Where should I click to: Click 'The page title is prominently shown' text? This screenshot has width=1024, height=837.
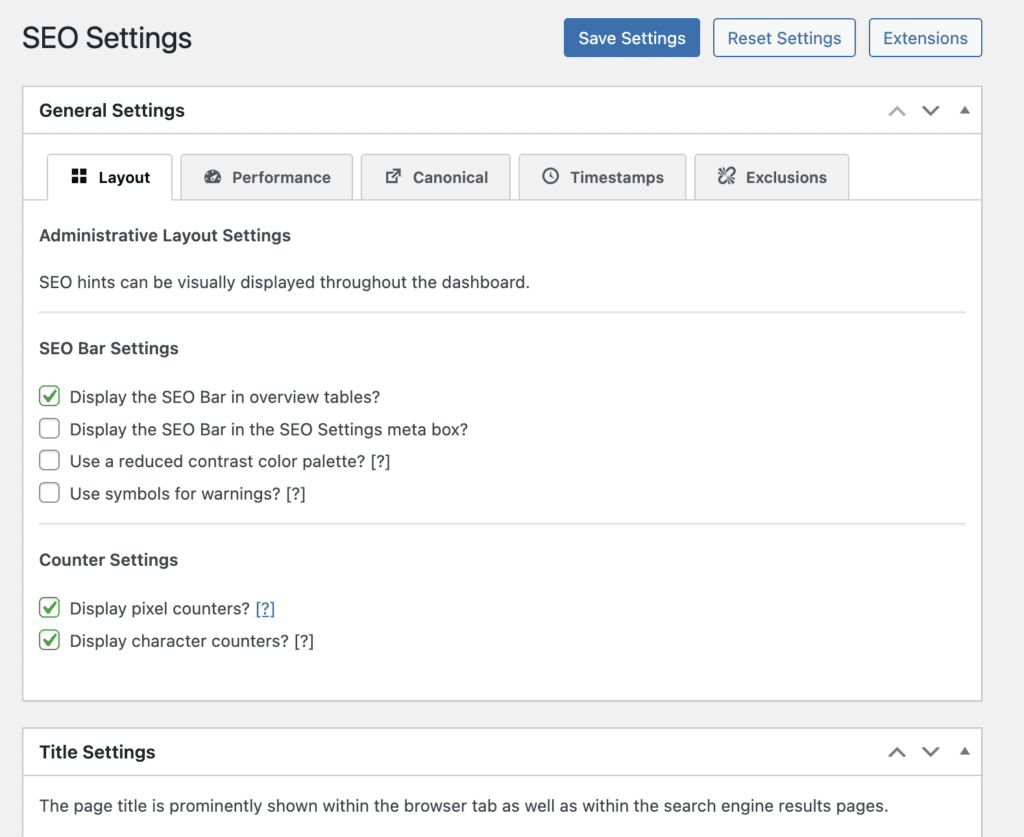click(464, 806)
